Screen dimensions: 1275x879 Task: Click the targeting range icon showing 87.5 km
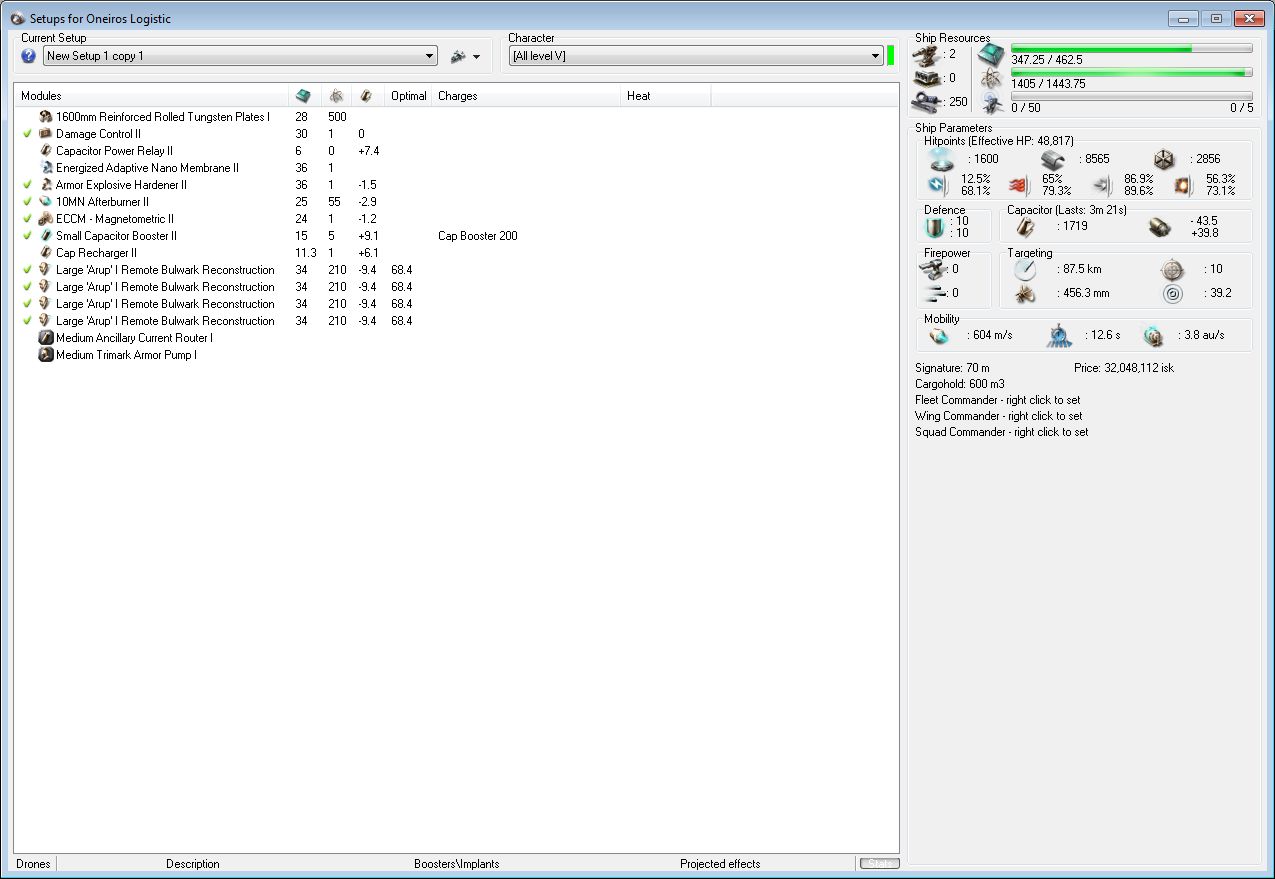(1025, 270)
